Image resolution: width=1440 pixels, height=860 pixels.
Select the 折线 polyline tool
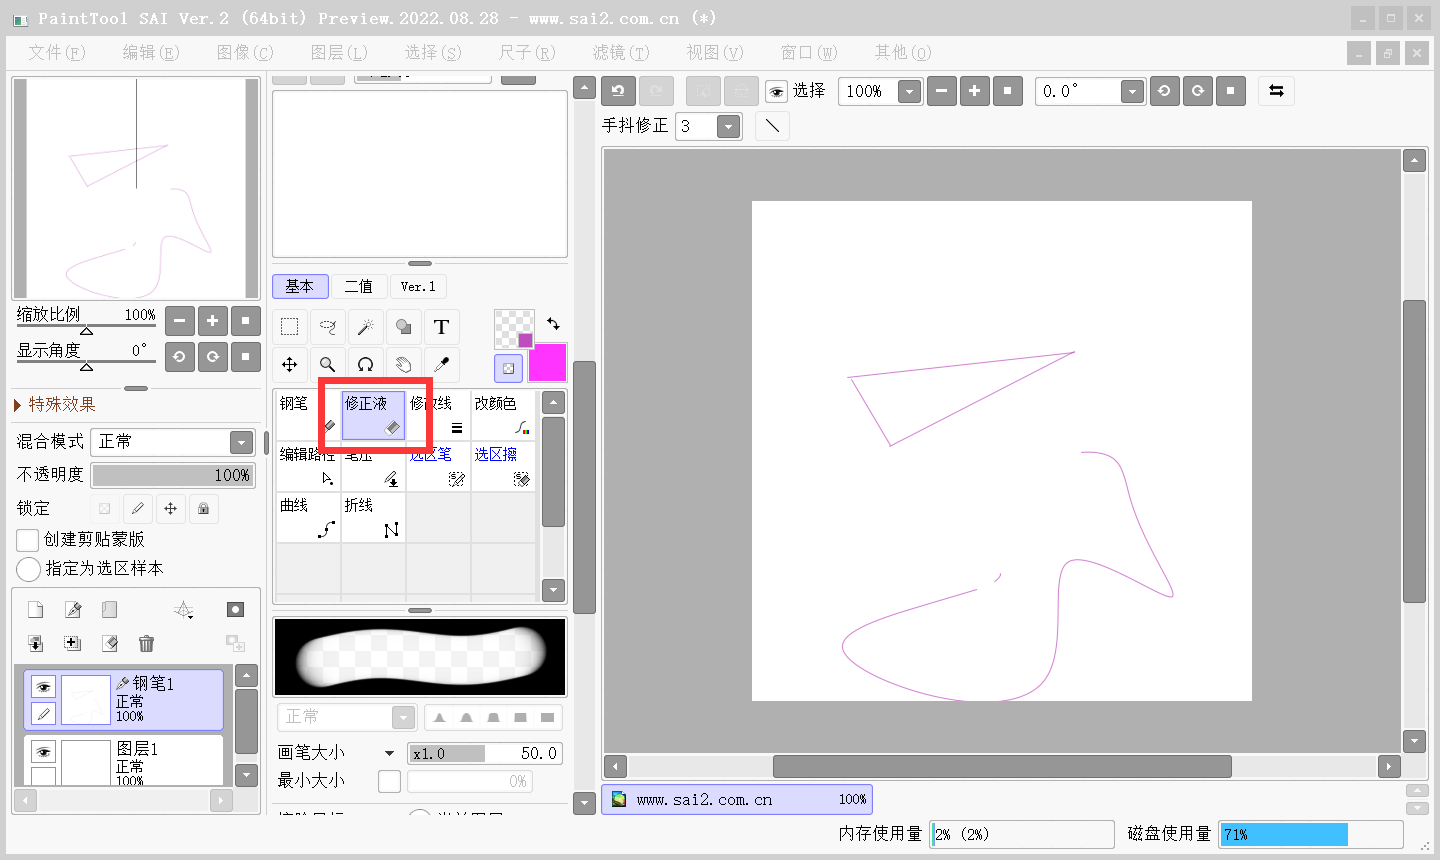[373, 518]
